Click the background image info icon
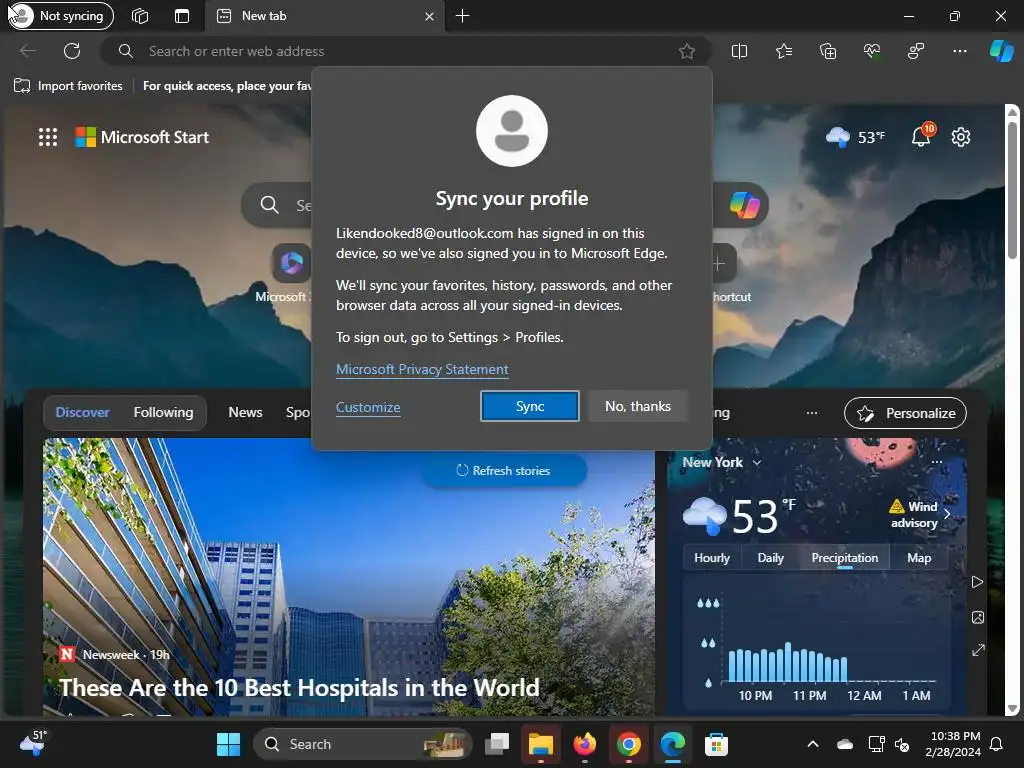1024x768 pixels. 978,617
